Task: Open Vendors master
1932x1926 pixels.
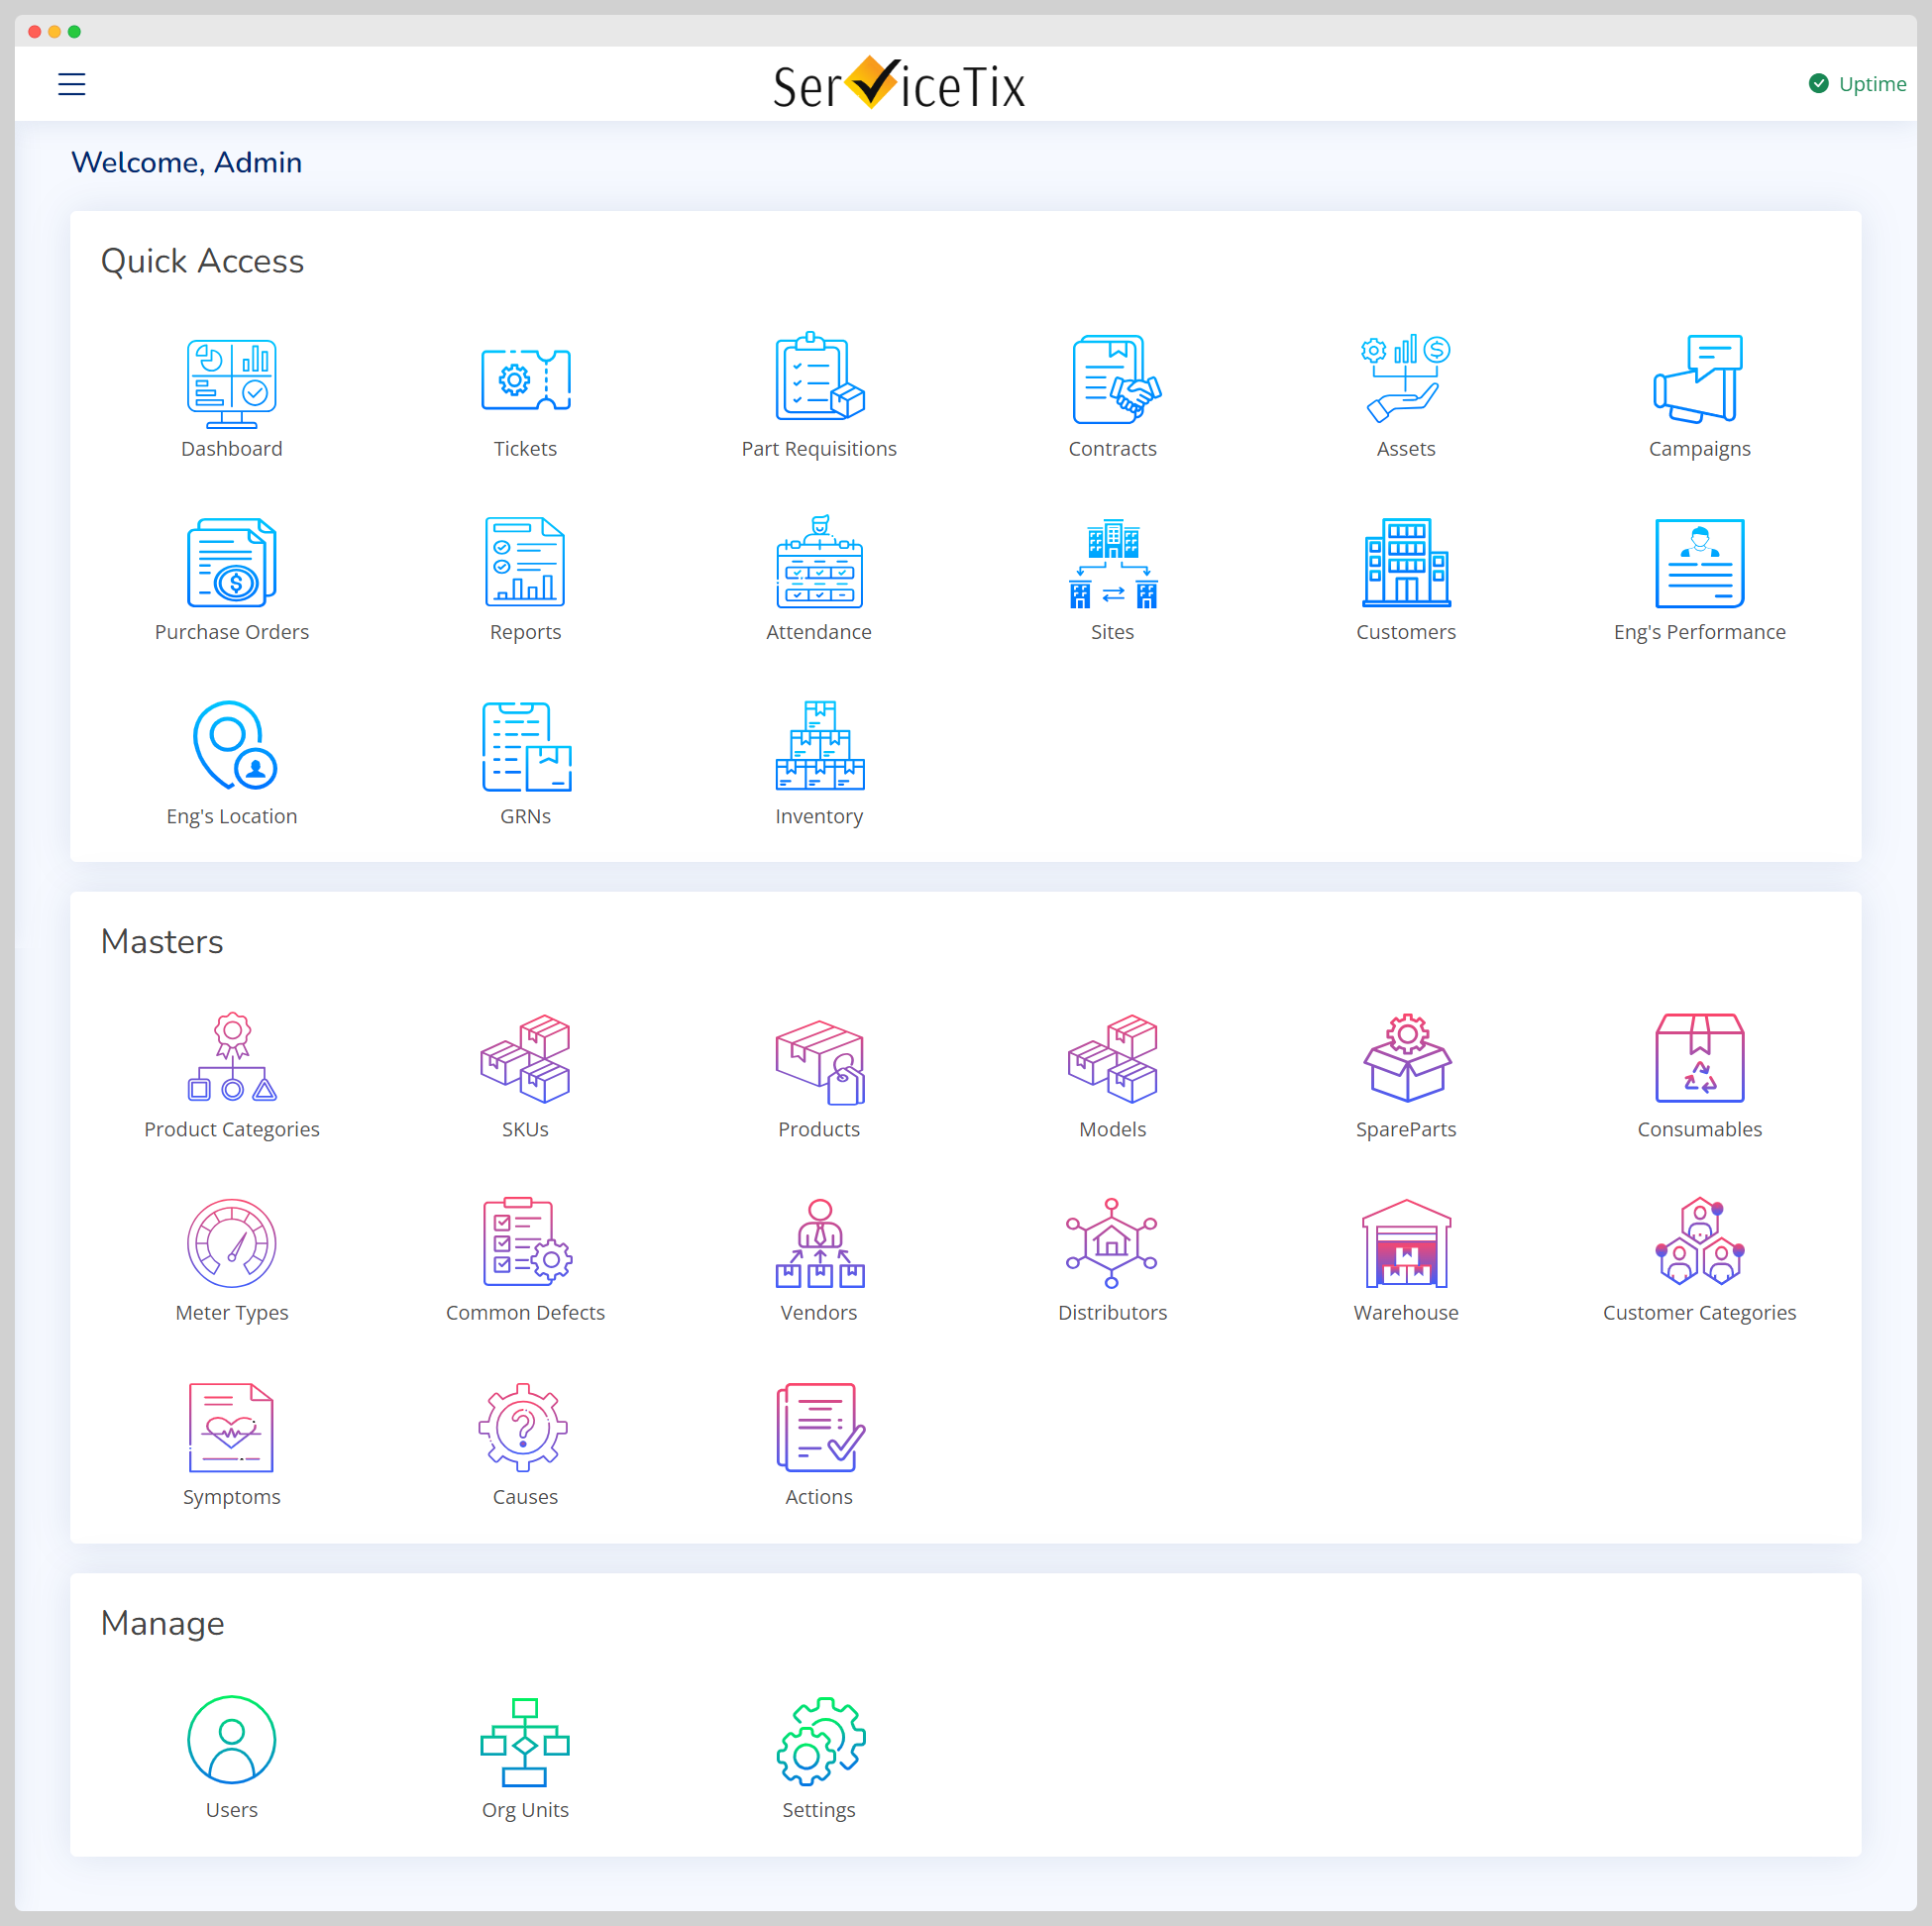Action: tap(819, 1243)
